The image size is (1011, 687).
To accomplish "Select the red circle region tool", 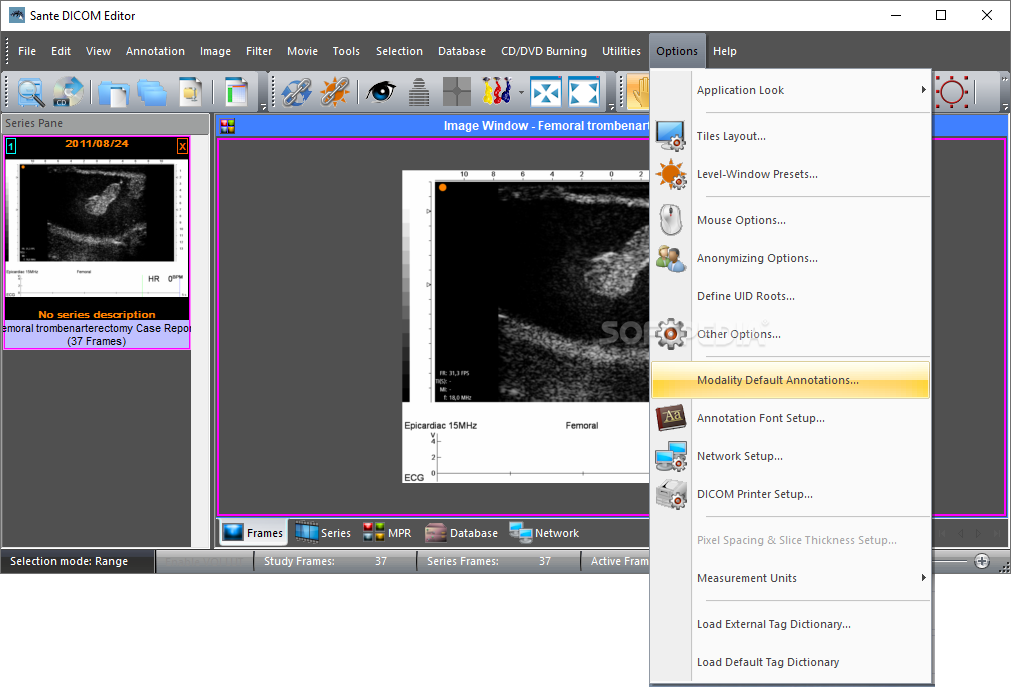I will point(952,92).
